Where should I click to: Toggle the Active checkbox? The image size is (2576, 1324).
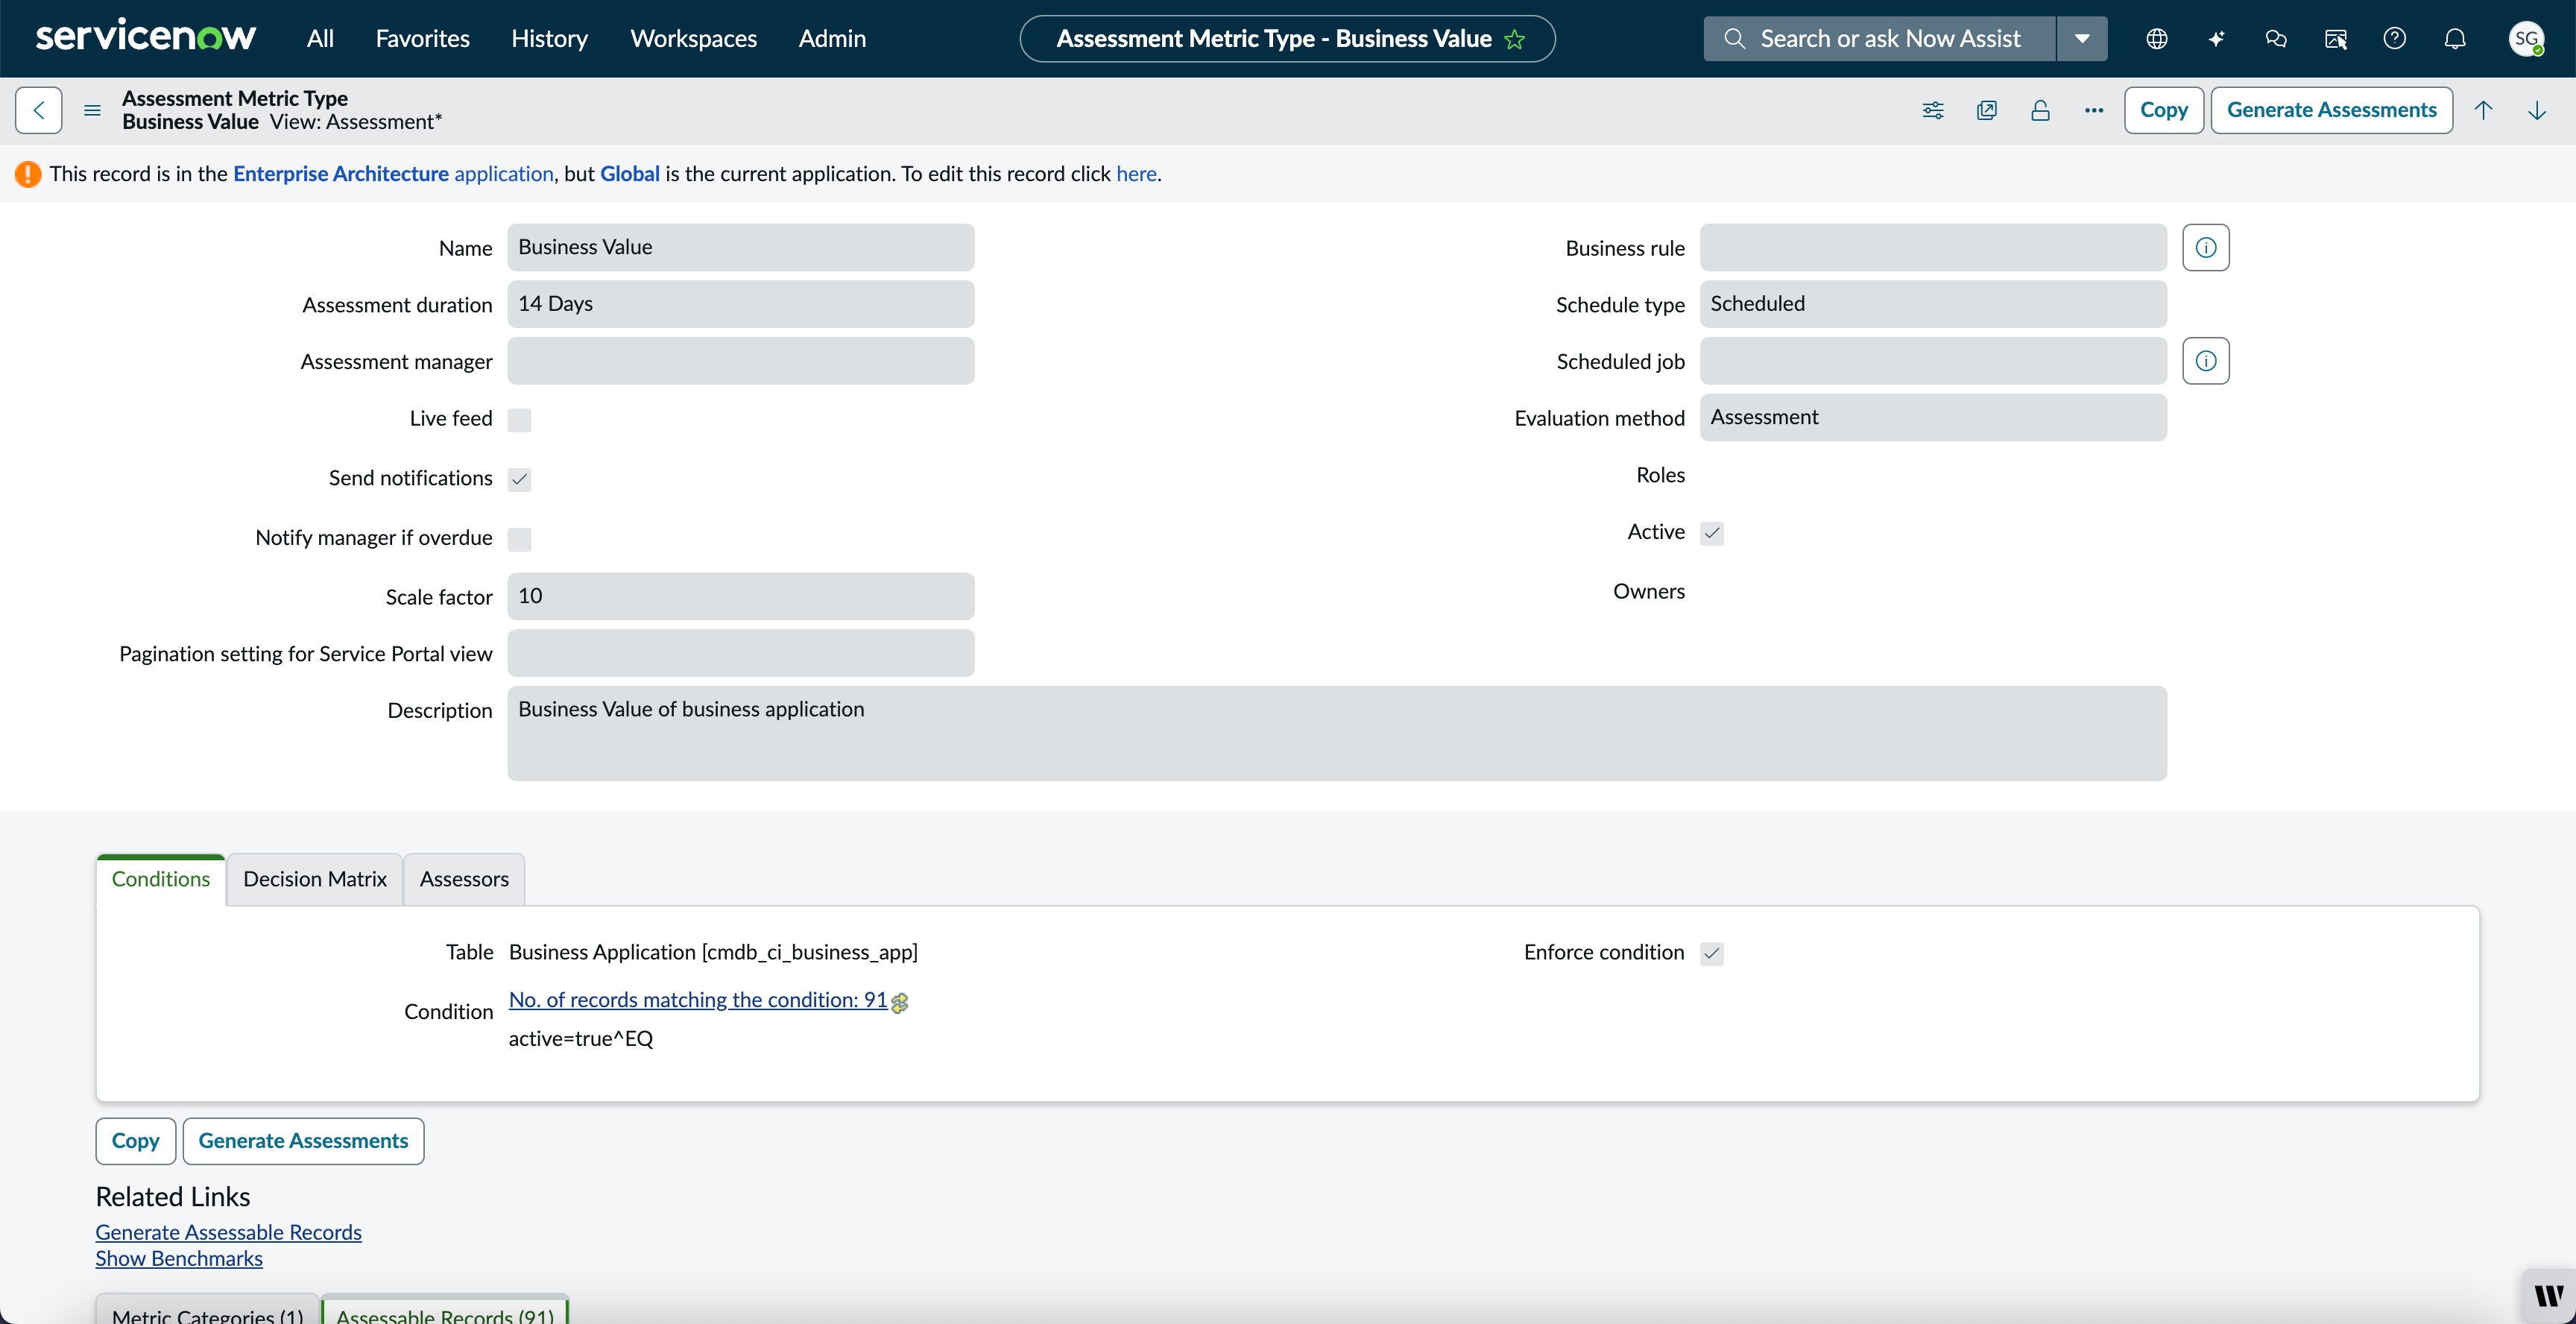[x=1712, y=533]
